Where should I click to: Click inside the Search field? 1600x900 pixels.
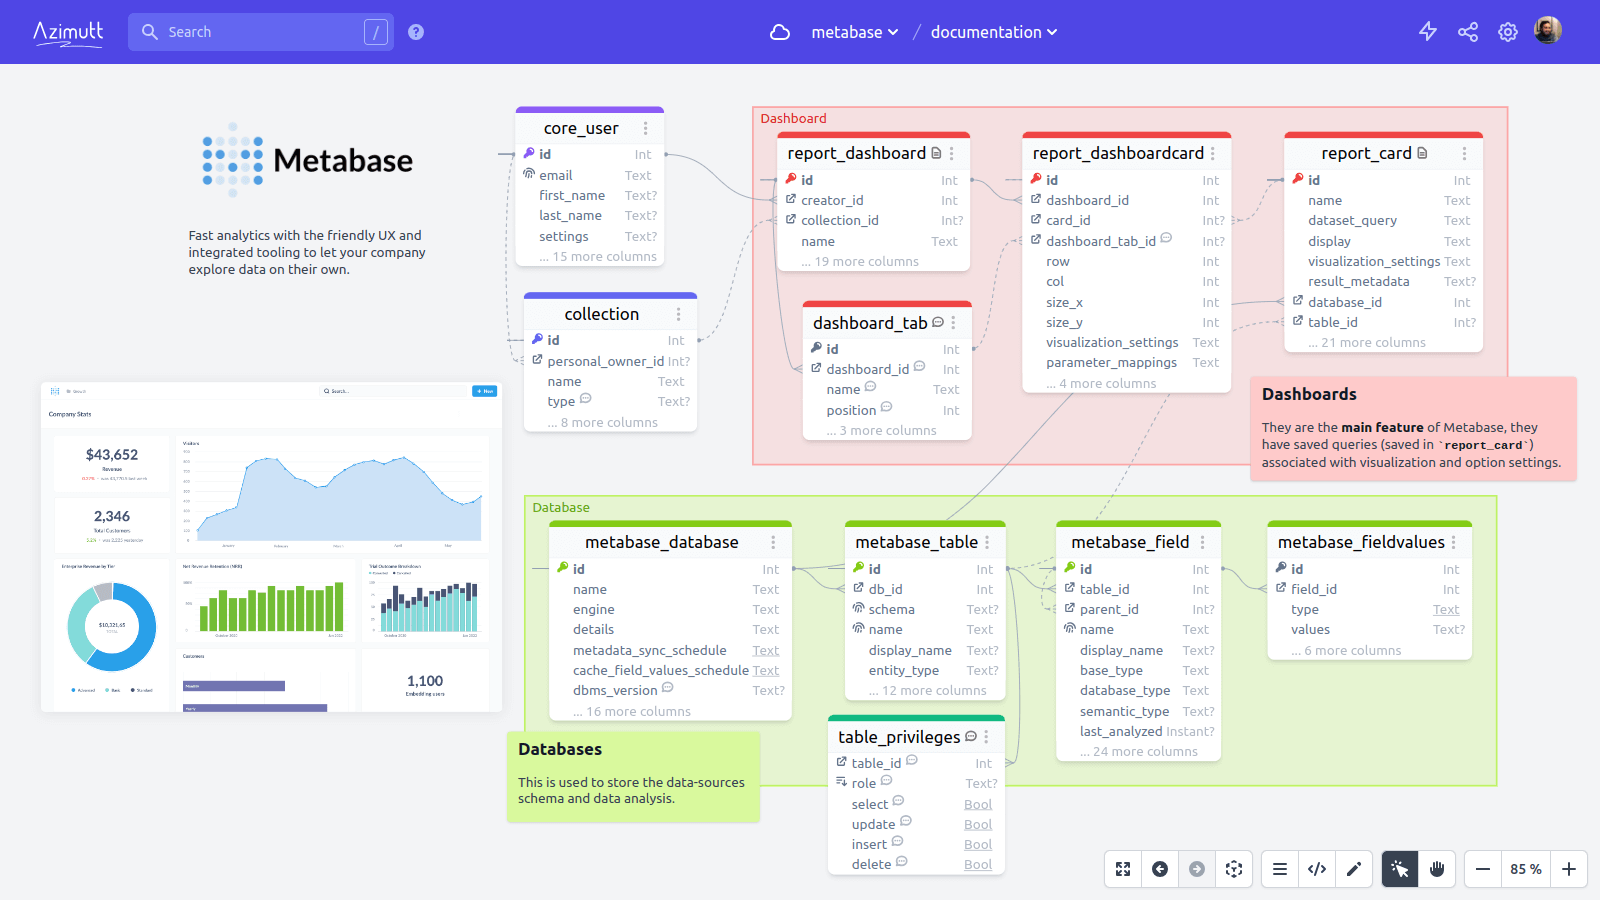pos(260,31)
